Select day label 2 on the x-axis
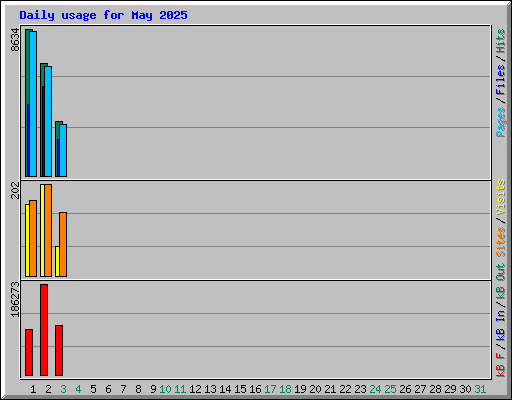Viewport: 512px width, 400px height. point(48,389)
